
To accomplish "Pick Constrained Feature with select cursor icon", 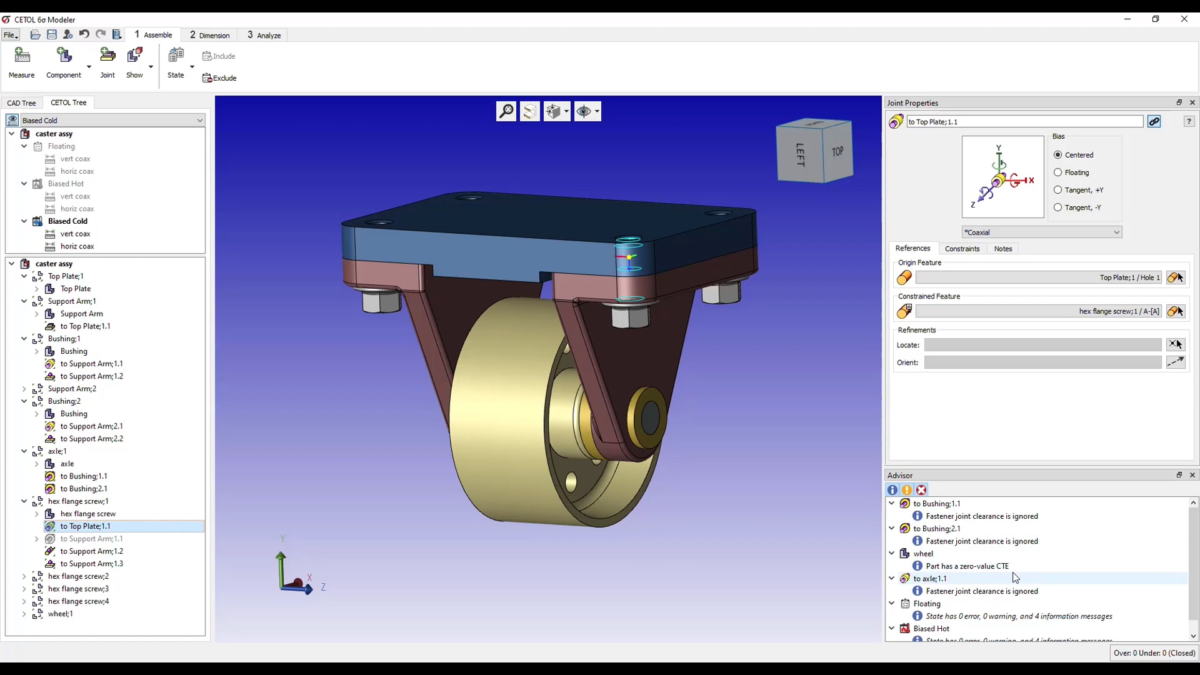I will point(1175,311).
